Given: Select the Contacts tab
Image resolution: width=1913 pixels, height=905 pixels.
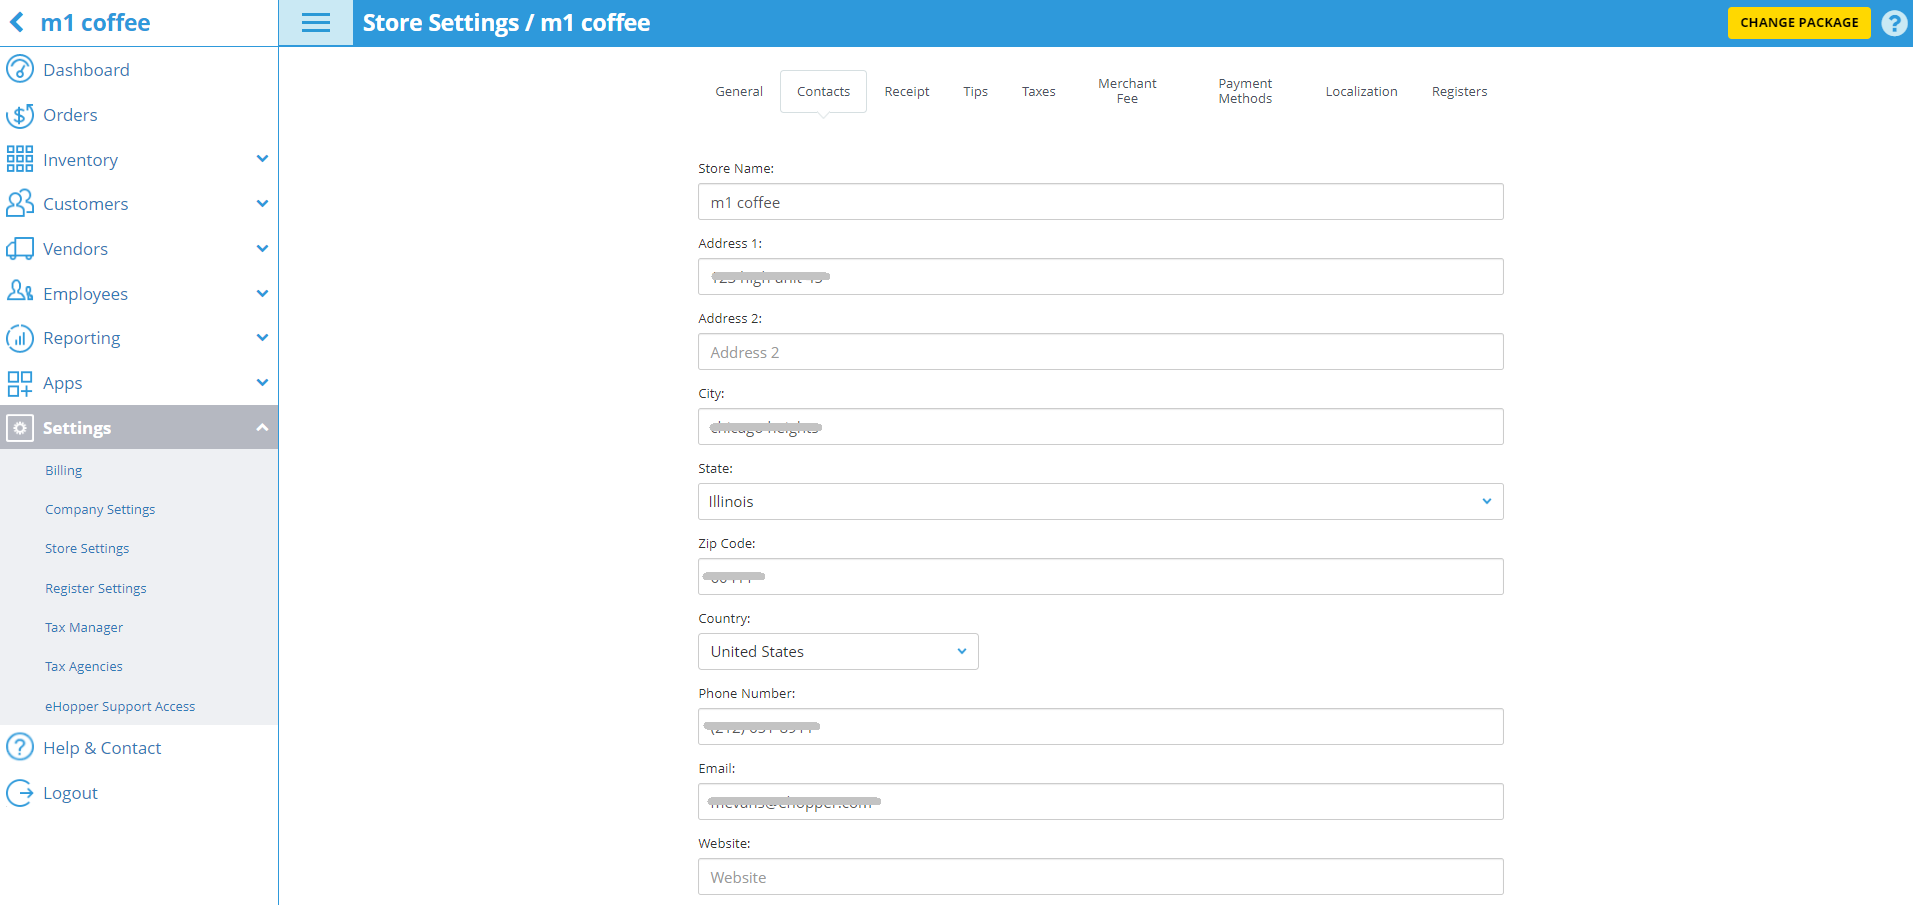Looking at the screenshot, I should [823, 92].
